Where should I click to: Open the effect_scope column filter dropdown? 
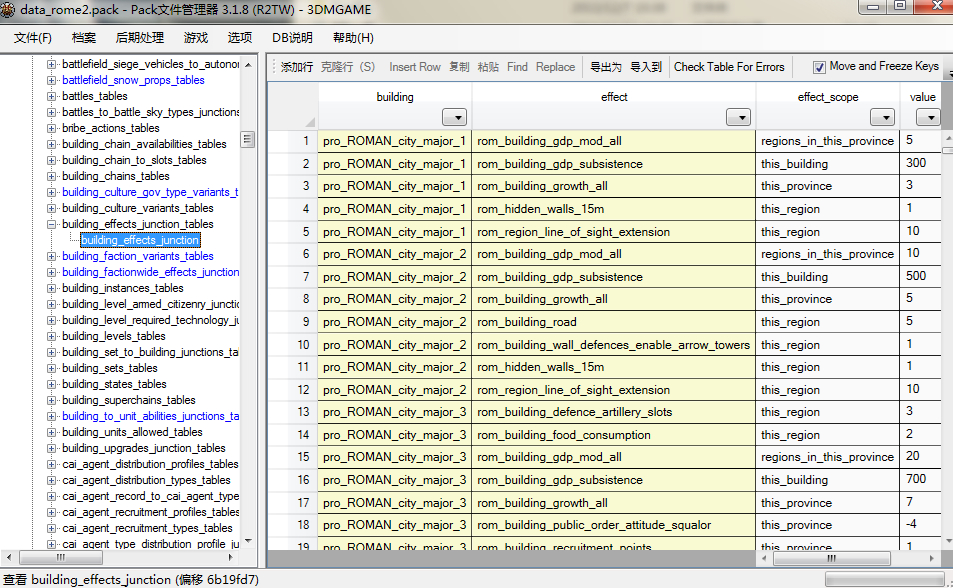tap(882, 117)
